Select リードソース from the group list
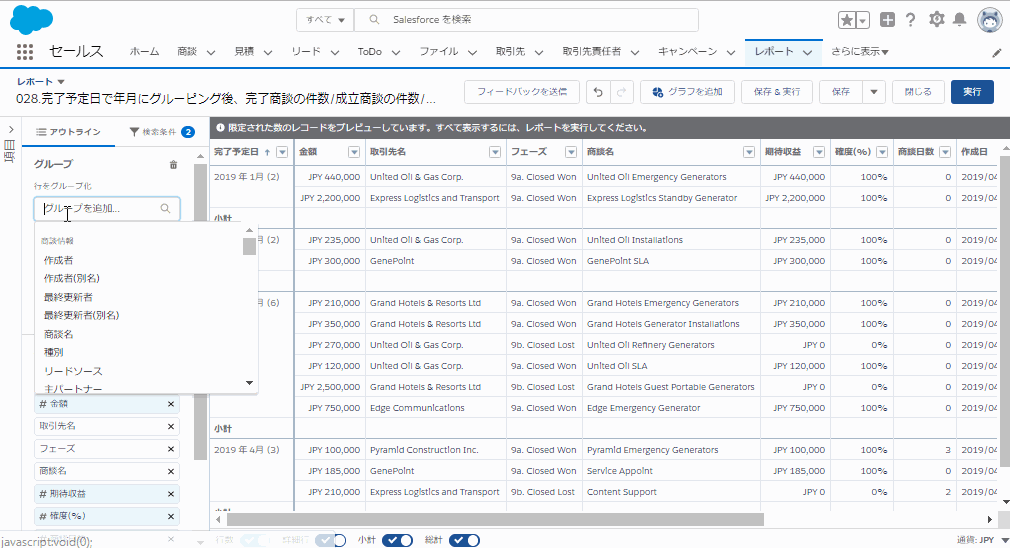Image resolution: width=1010 pixels, height=548 pixels. pos(73,371)
